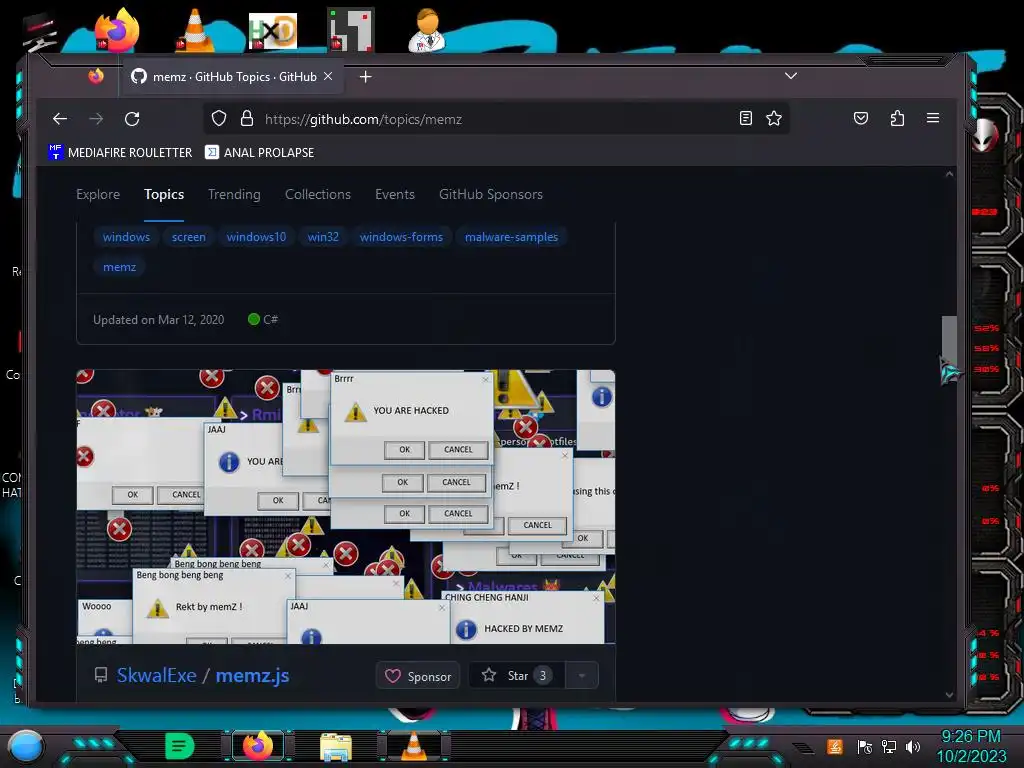Open the second bookmarks toolbar entry
This screenshot has width=1024, height=768.
point(259,152)
